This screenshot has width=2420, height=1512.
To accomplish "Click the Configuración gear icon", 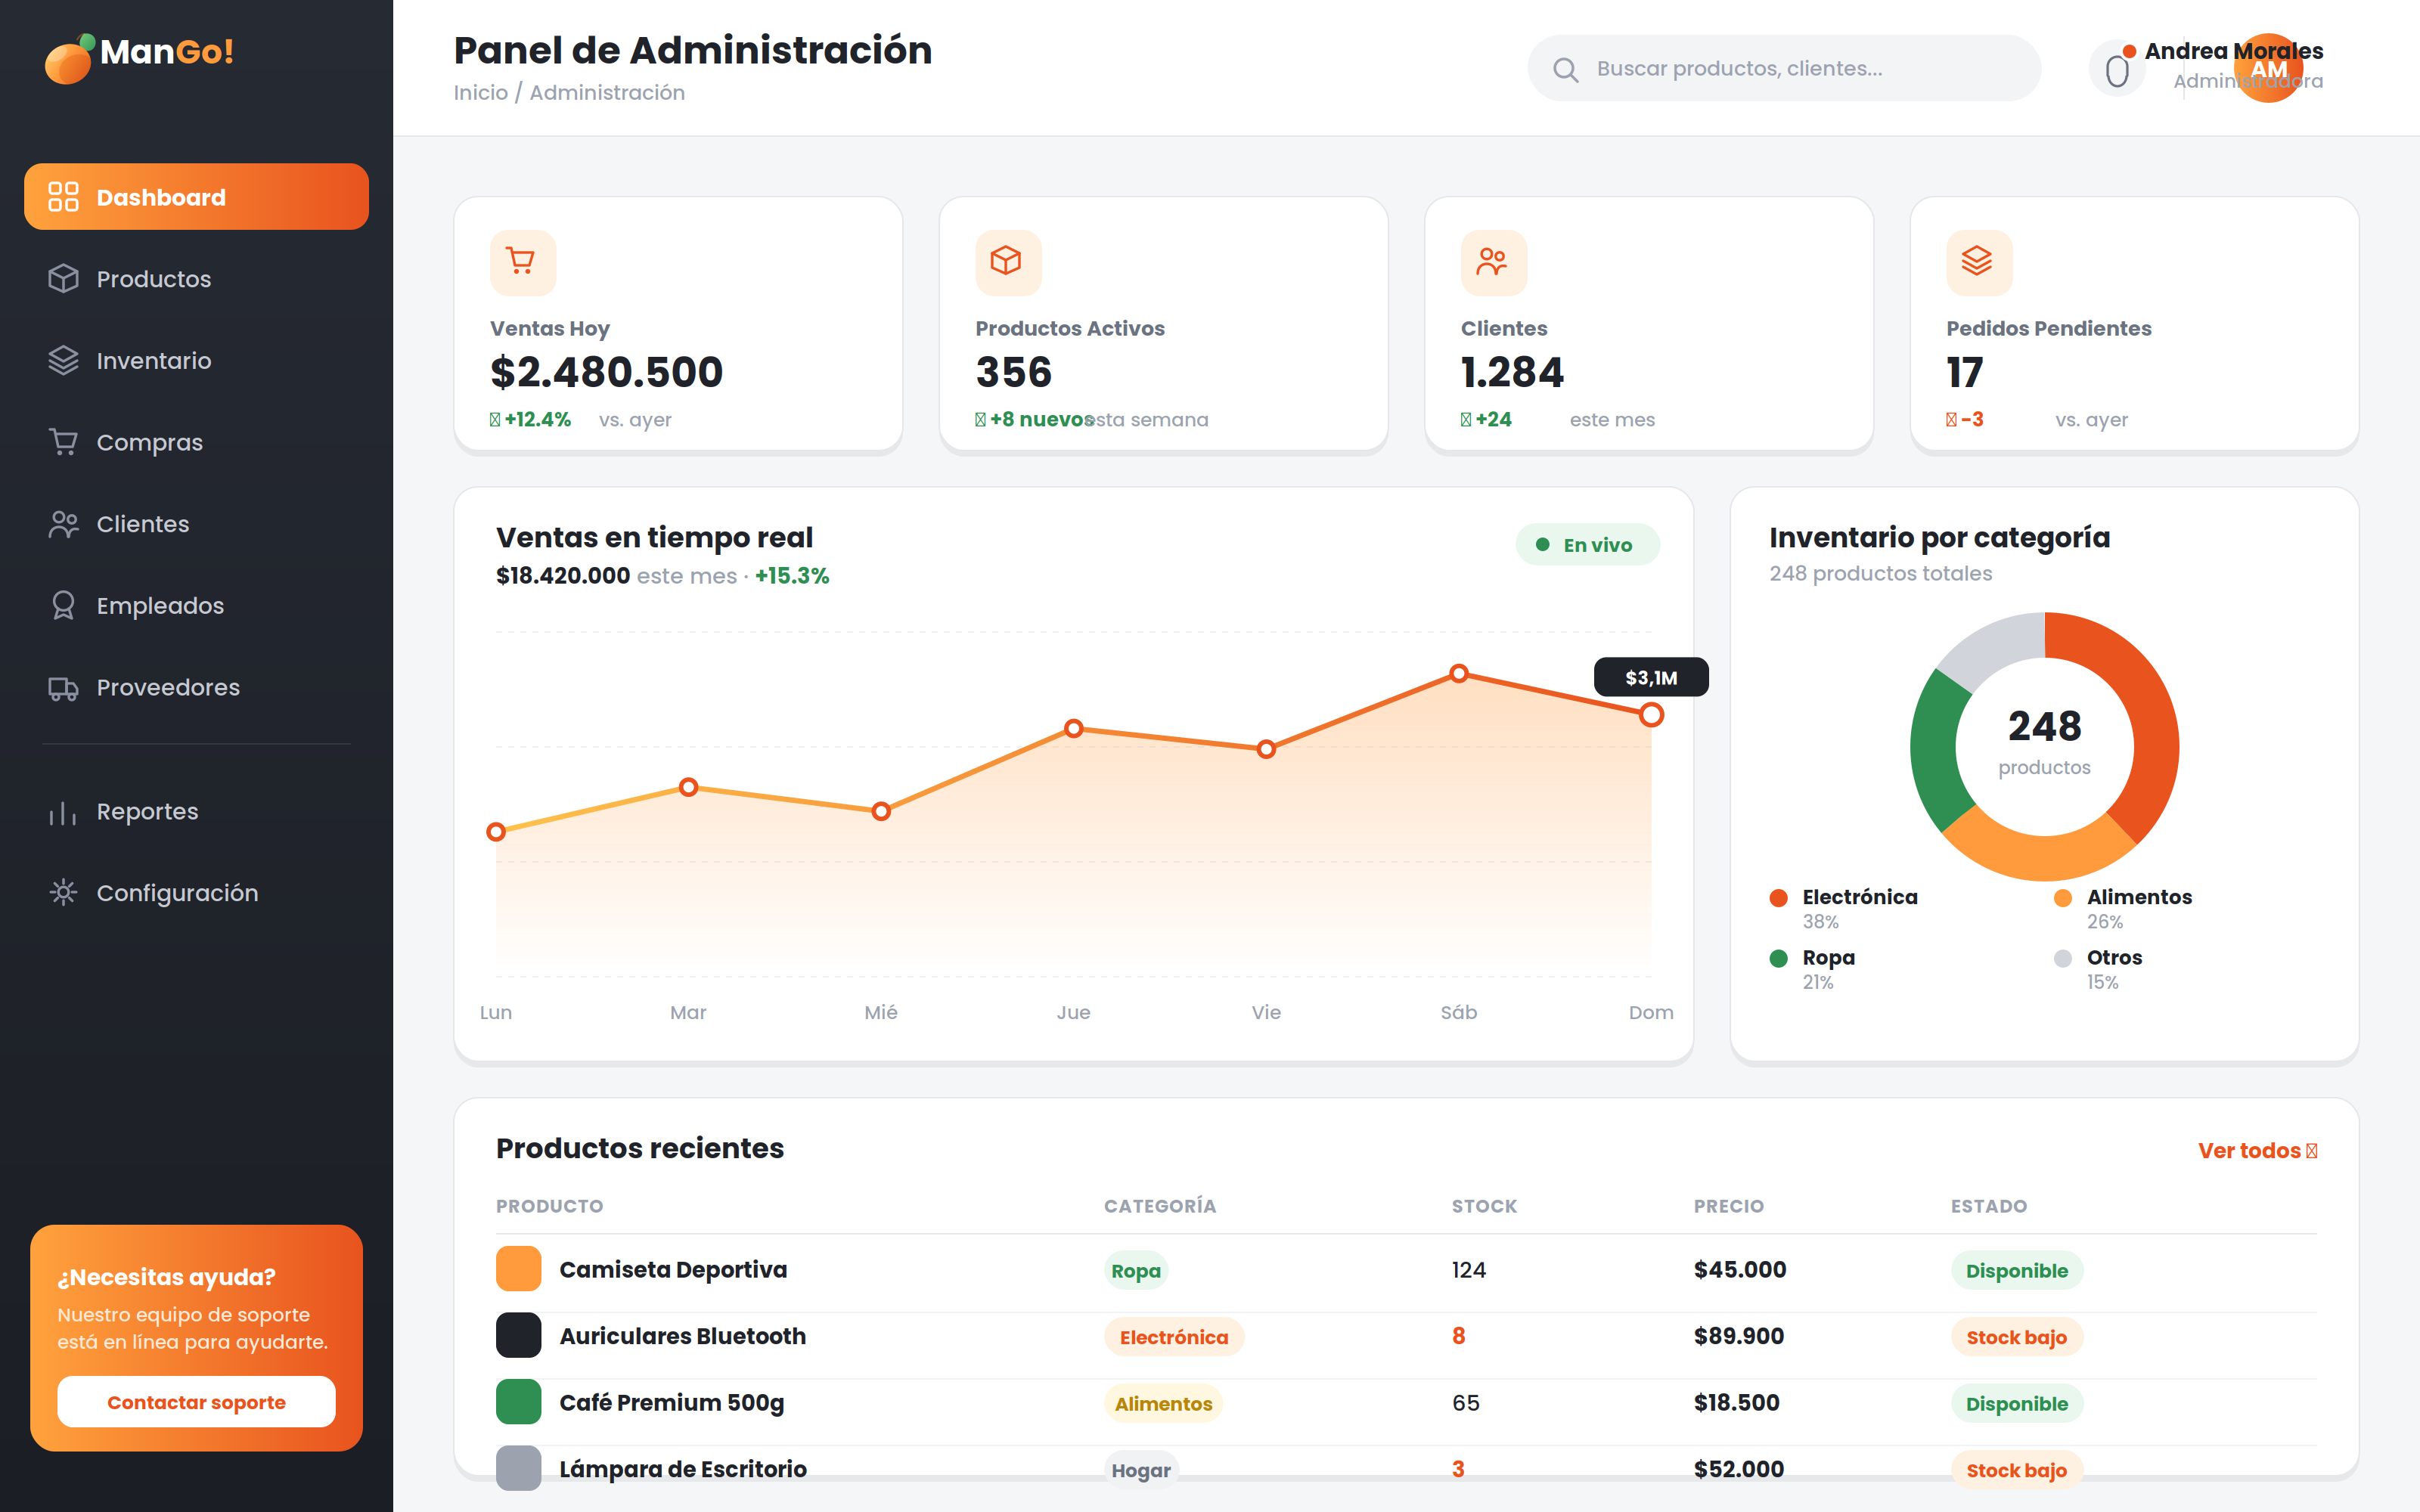I will [x=63, y=893].
